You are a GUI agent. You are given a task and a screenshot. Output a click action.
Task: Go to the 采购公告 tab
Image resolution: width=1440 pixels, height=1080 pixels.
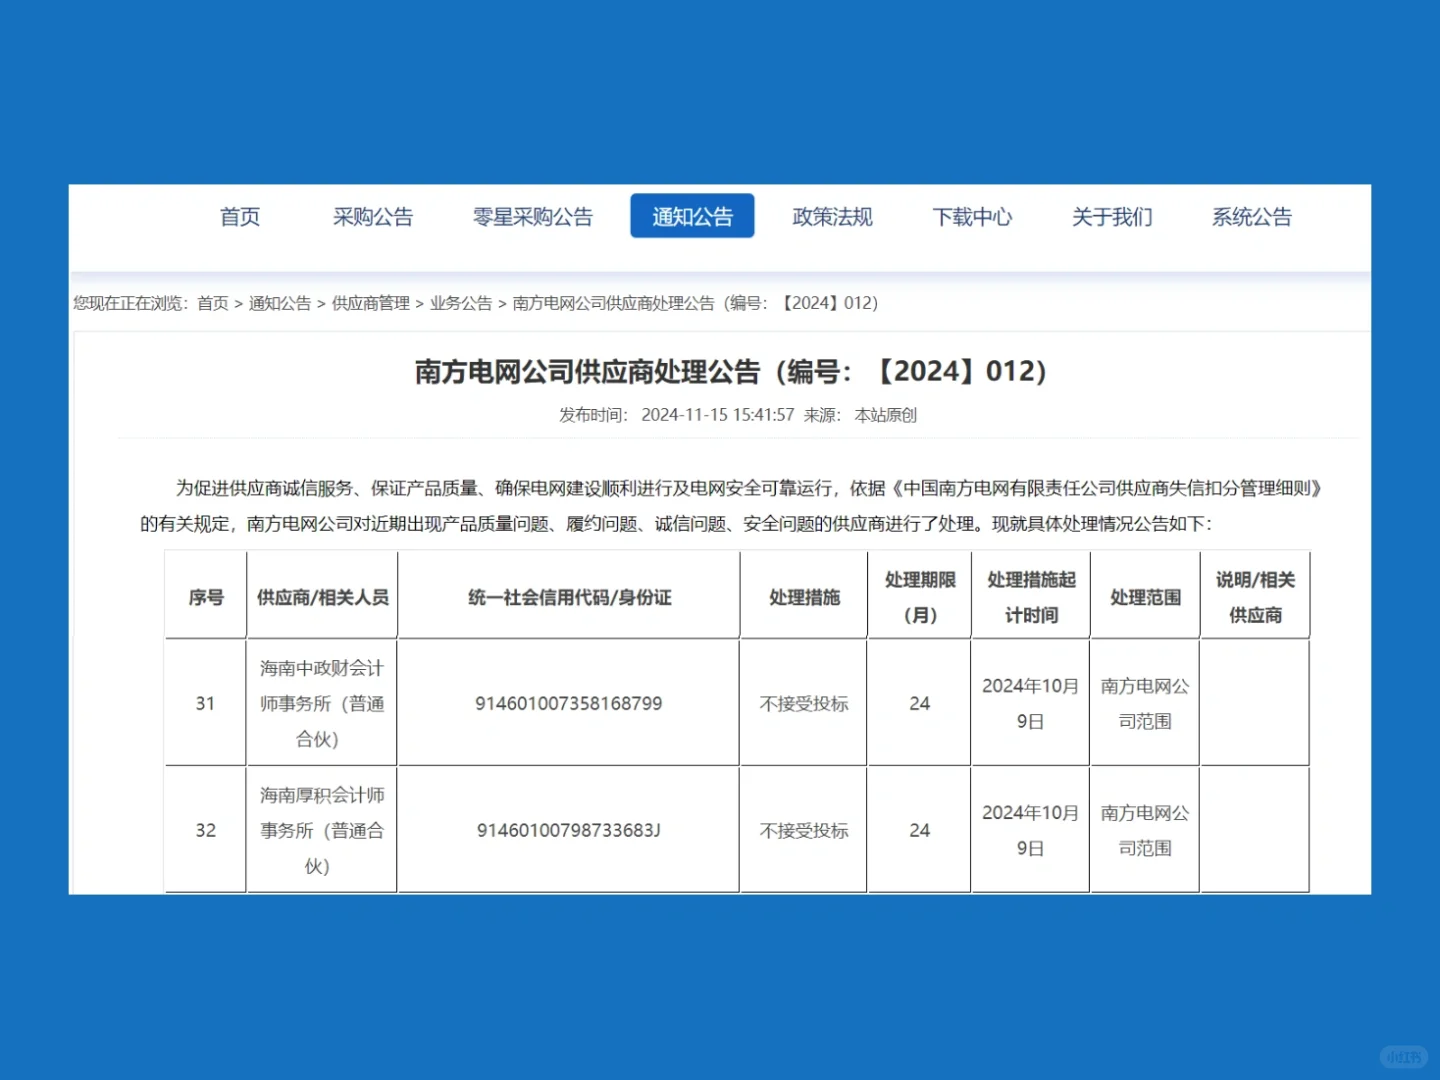(373, 217)
